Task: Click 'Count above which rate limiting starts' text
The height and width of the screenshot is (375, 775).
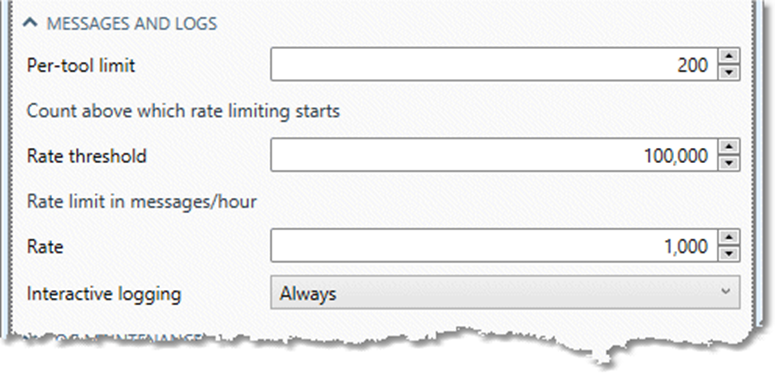Action: pyautogui.click(x=183, y=111)
